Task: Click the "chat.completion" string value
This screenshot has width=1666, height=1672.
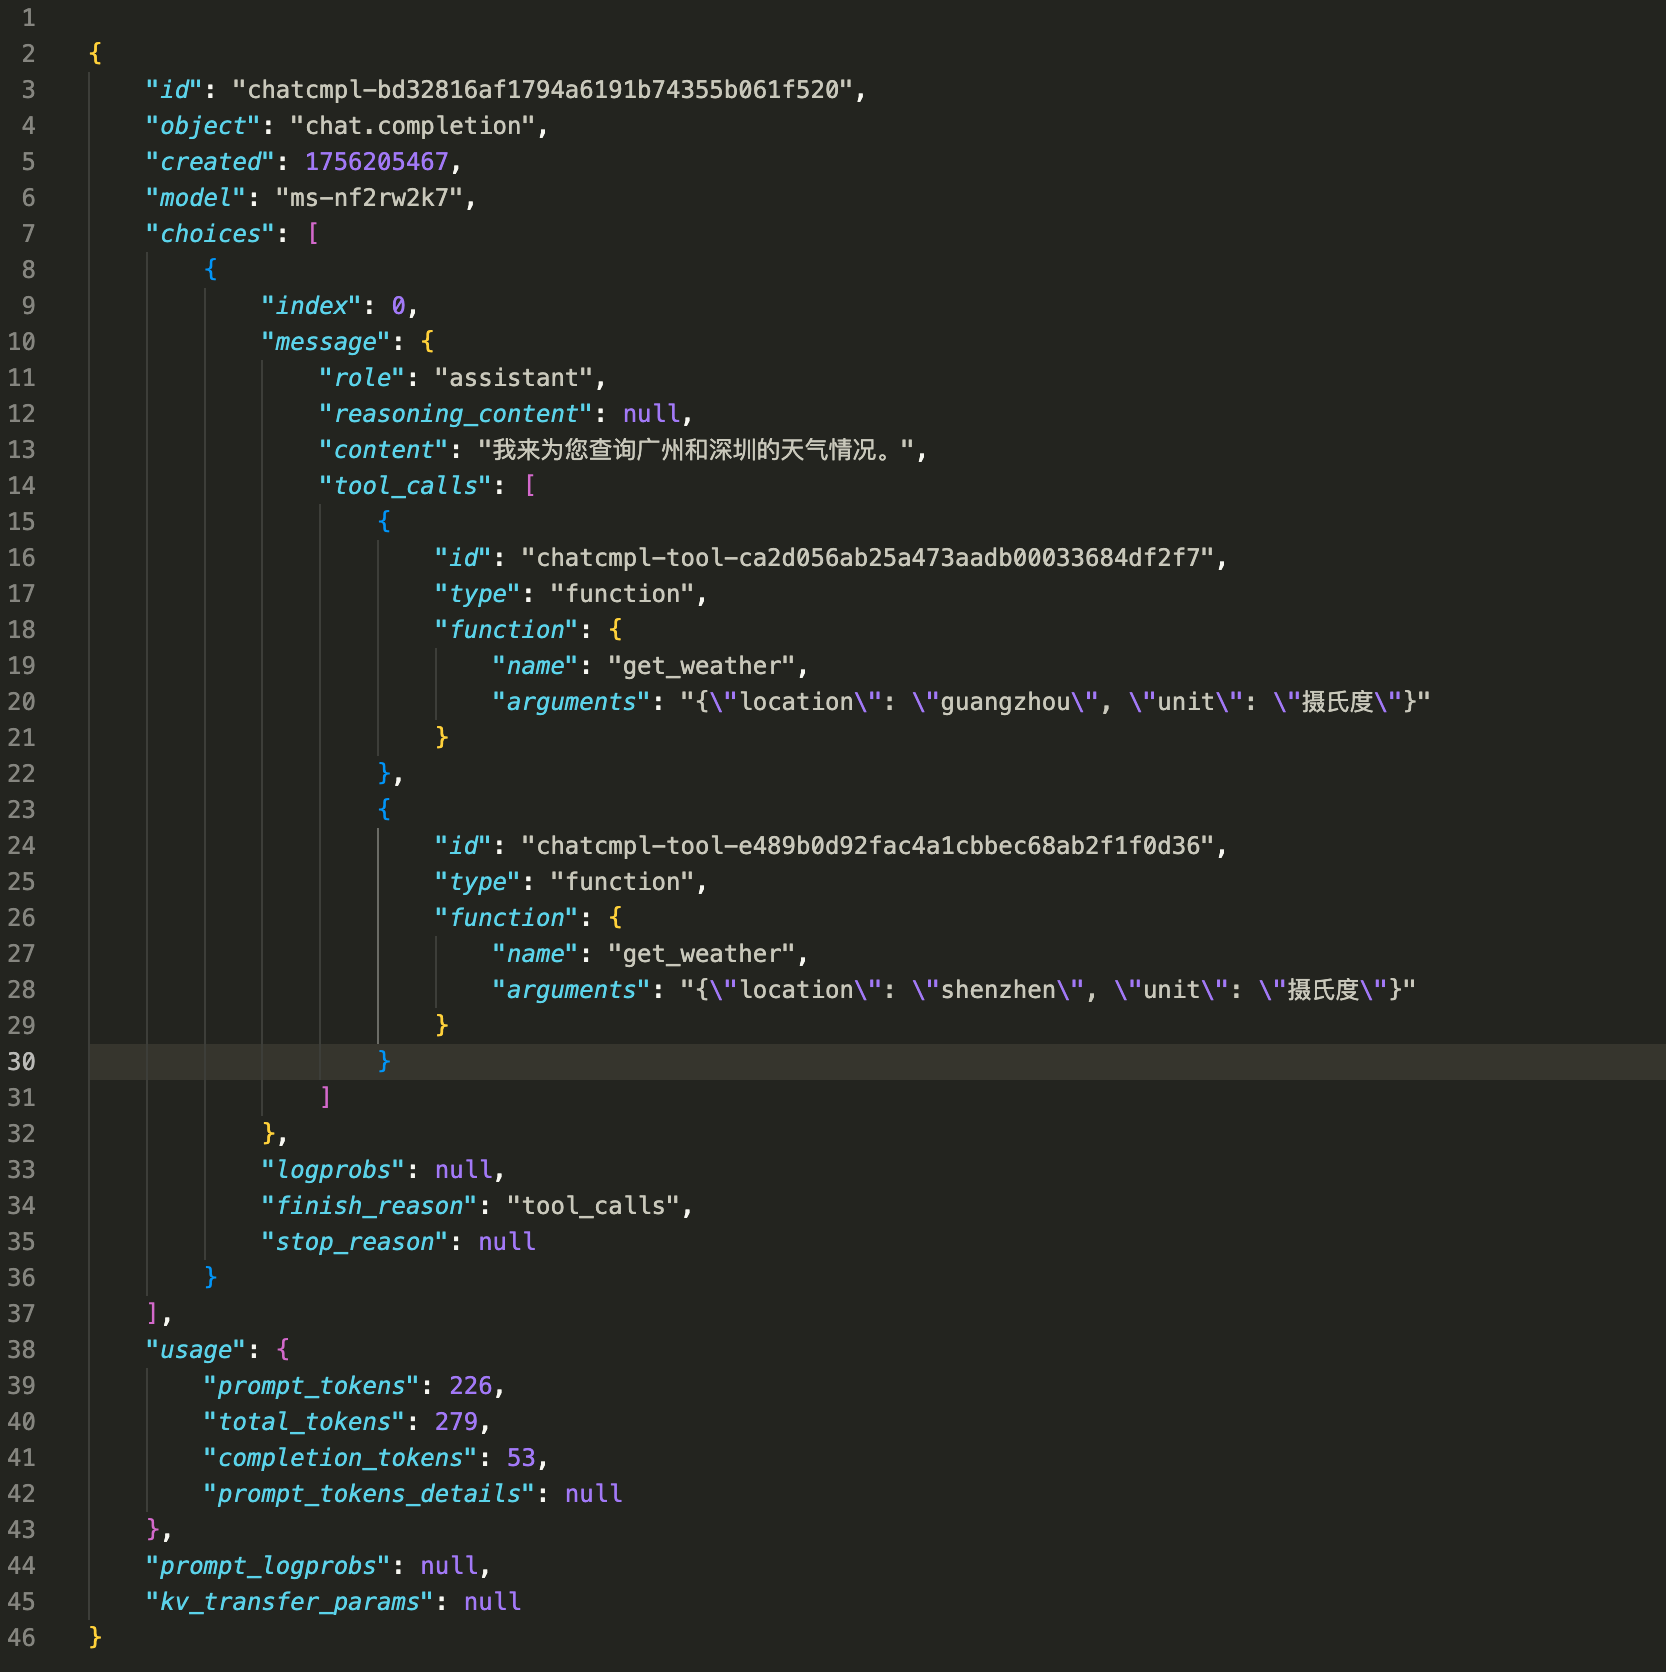Action: [412, 126]
